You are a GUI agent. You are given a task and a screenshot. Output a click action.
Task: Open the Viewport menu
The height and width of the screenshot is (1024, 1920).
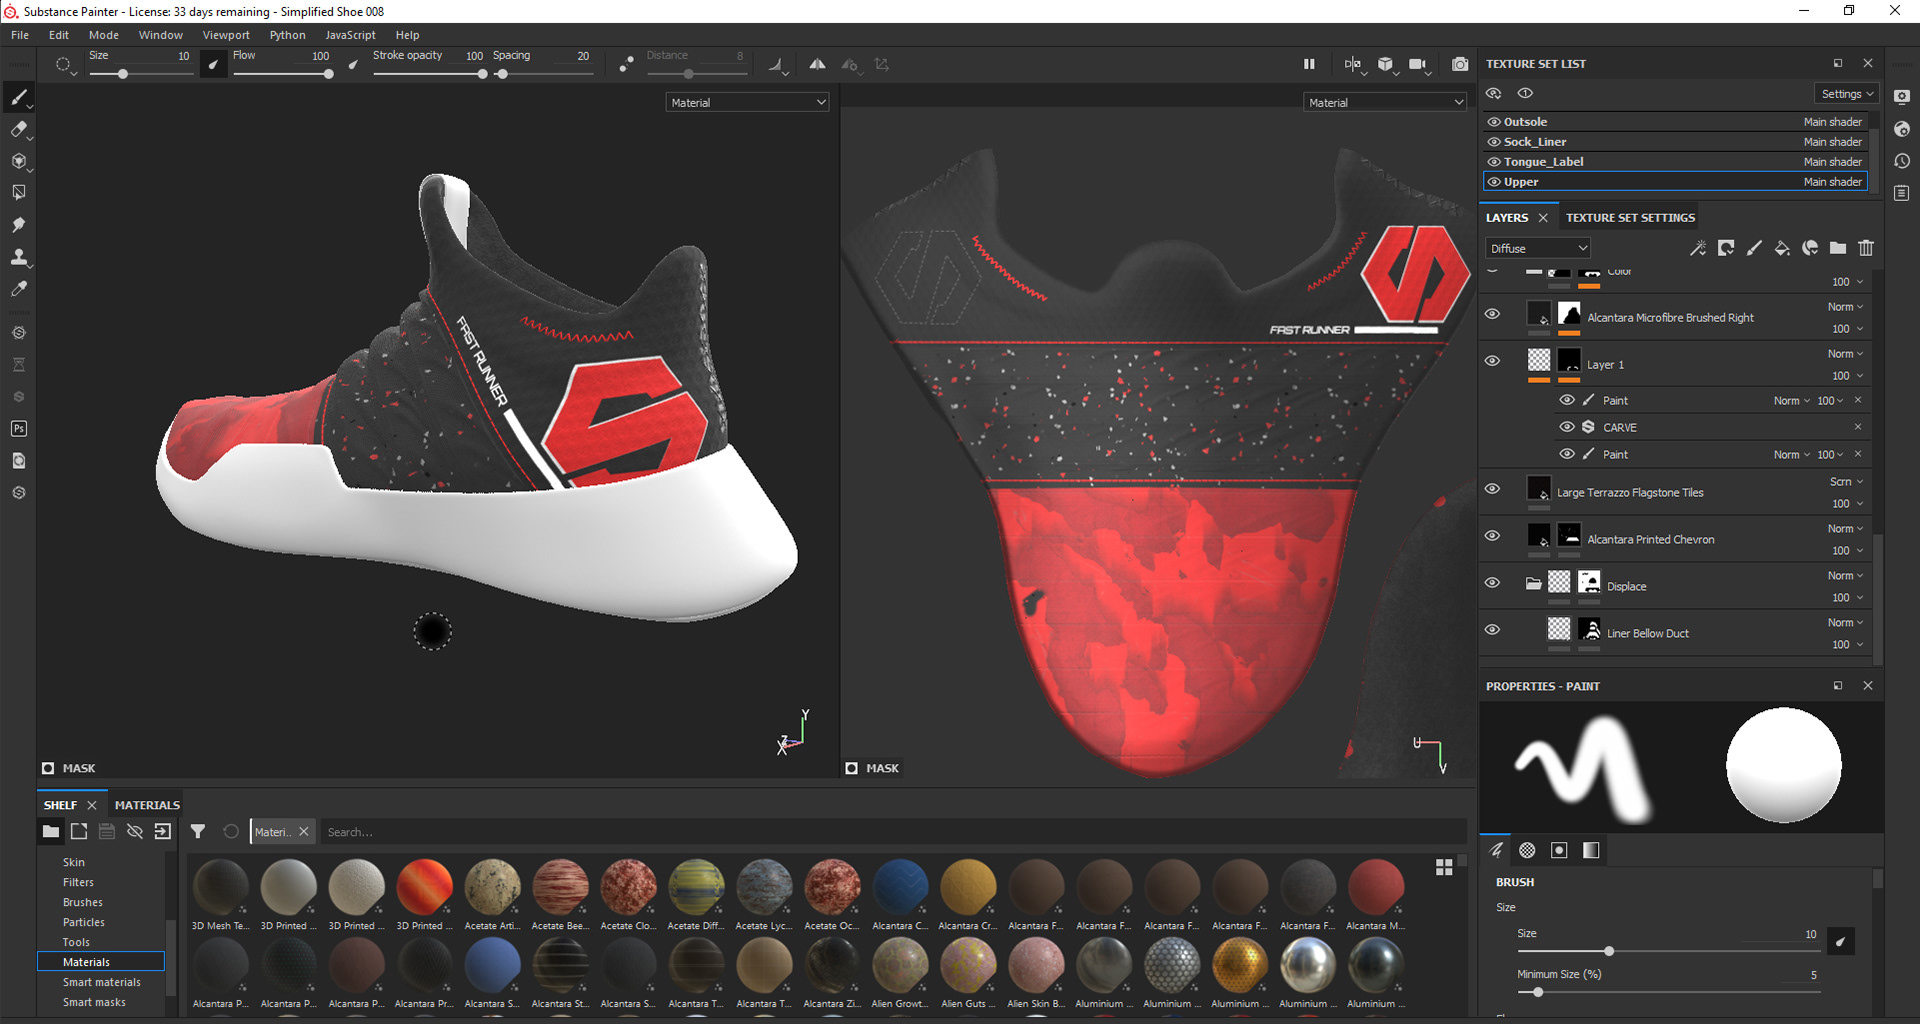(225, 34)
